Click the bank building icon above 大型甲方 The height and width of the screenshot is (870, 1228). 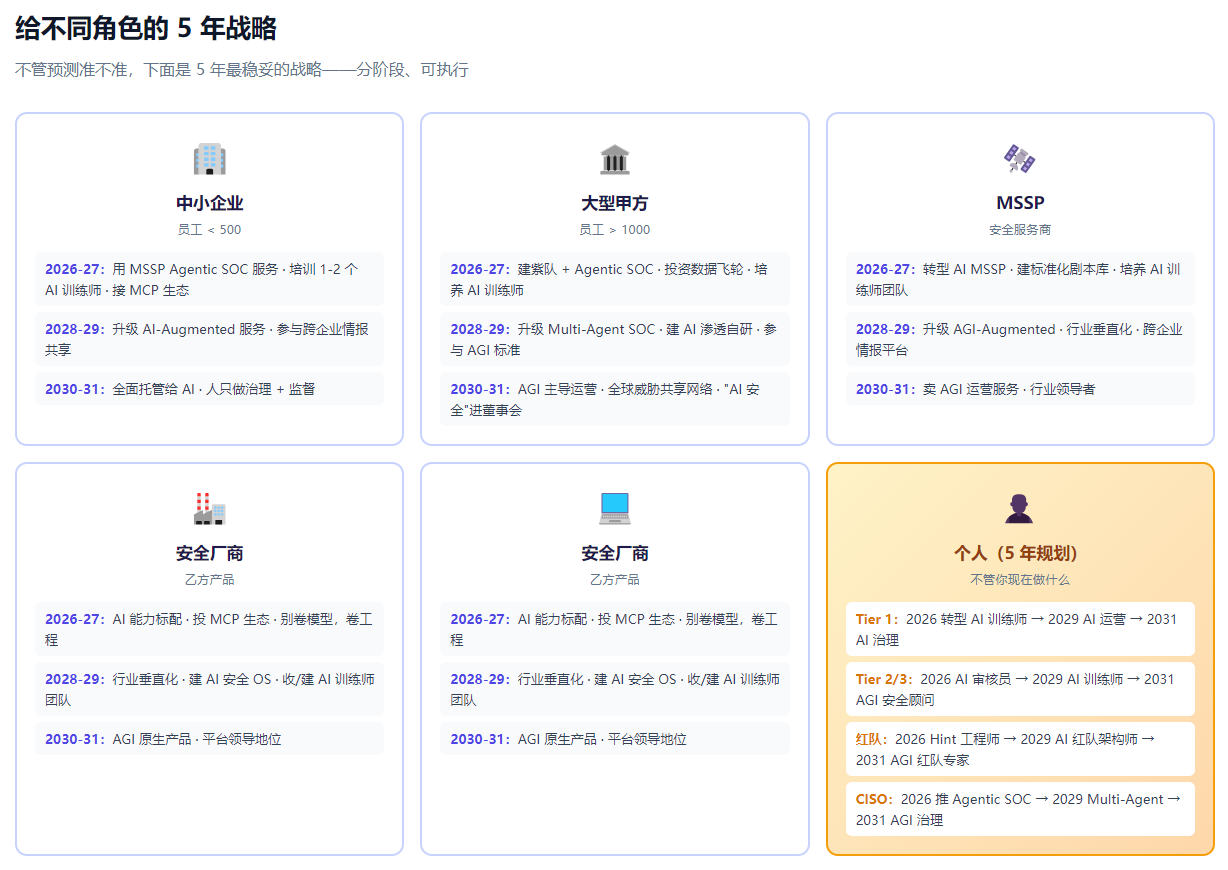[x=614, y=159]
